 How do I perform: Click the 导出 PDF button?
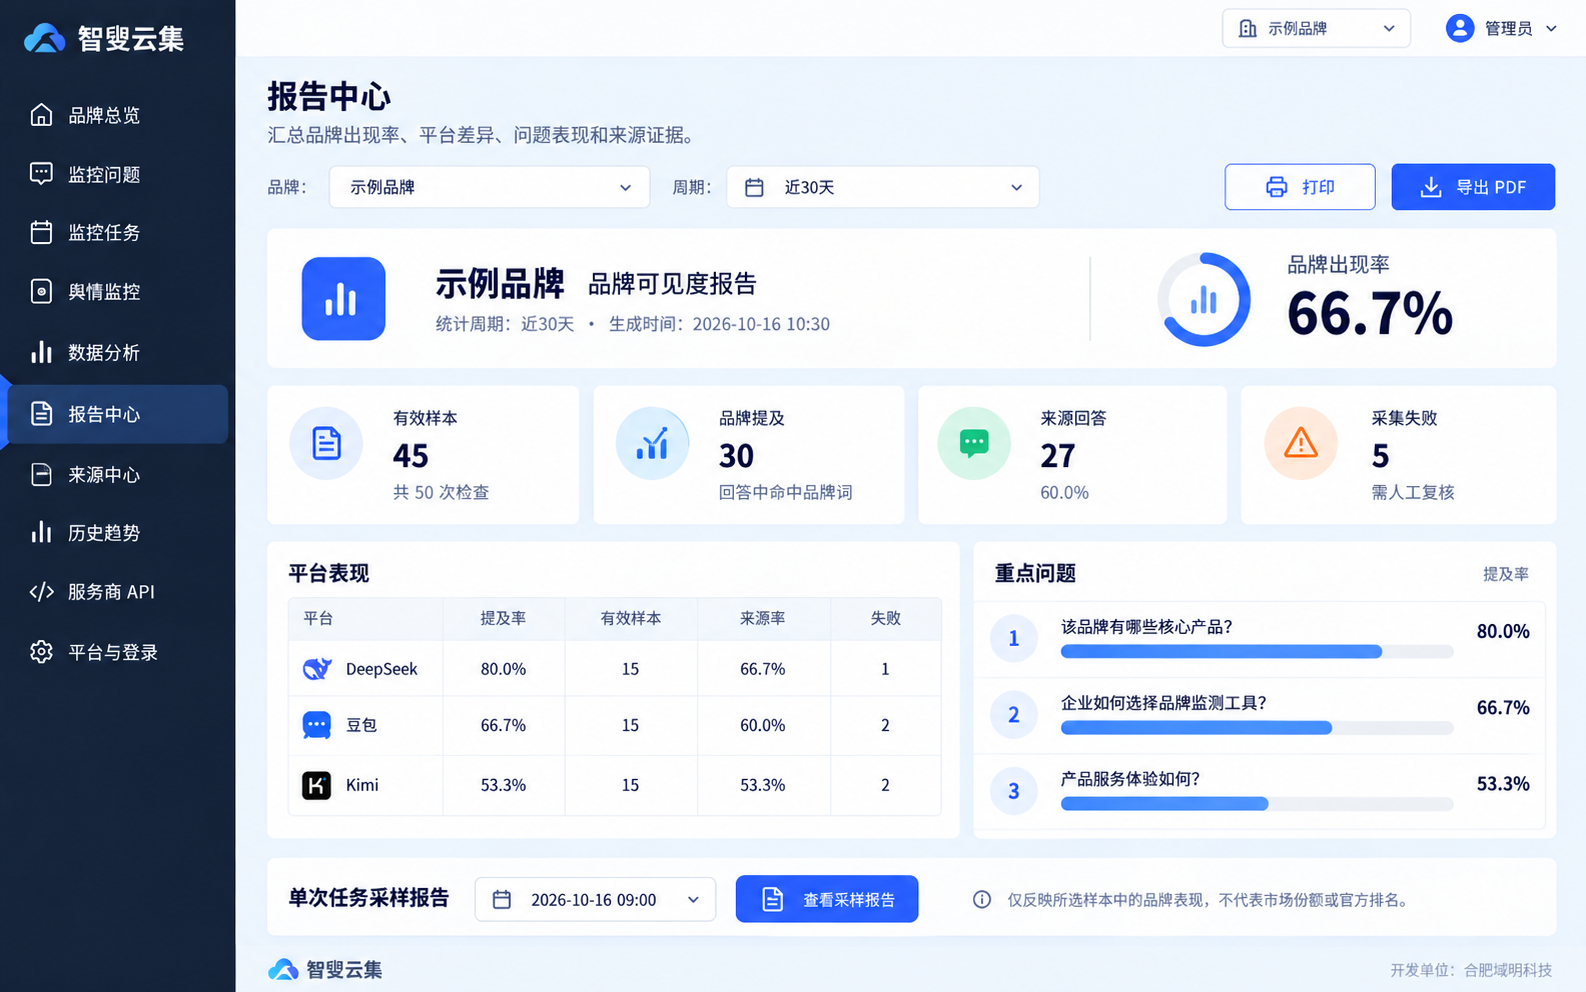point(1473,187)
